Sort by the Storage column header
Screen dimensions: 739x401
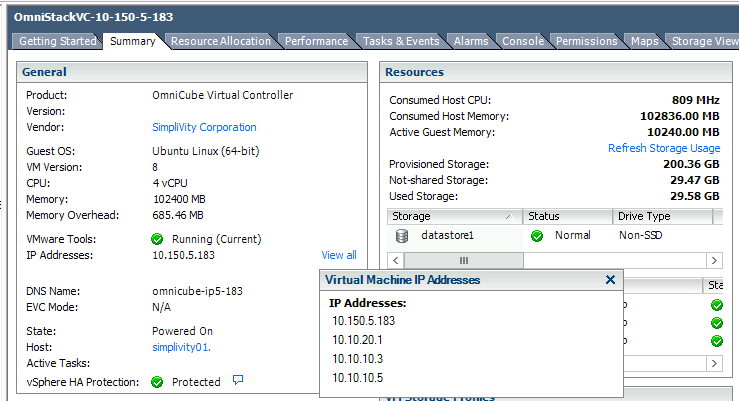(454, 216)
